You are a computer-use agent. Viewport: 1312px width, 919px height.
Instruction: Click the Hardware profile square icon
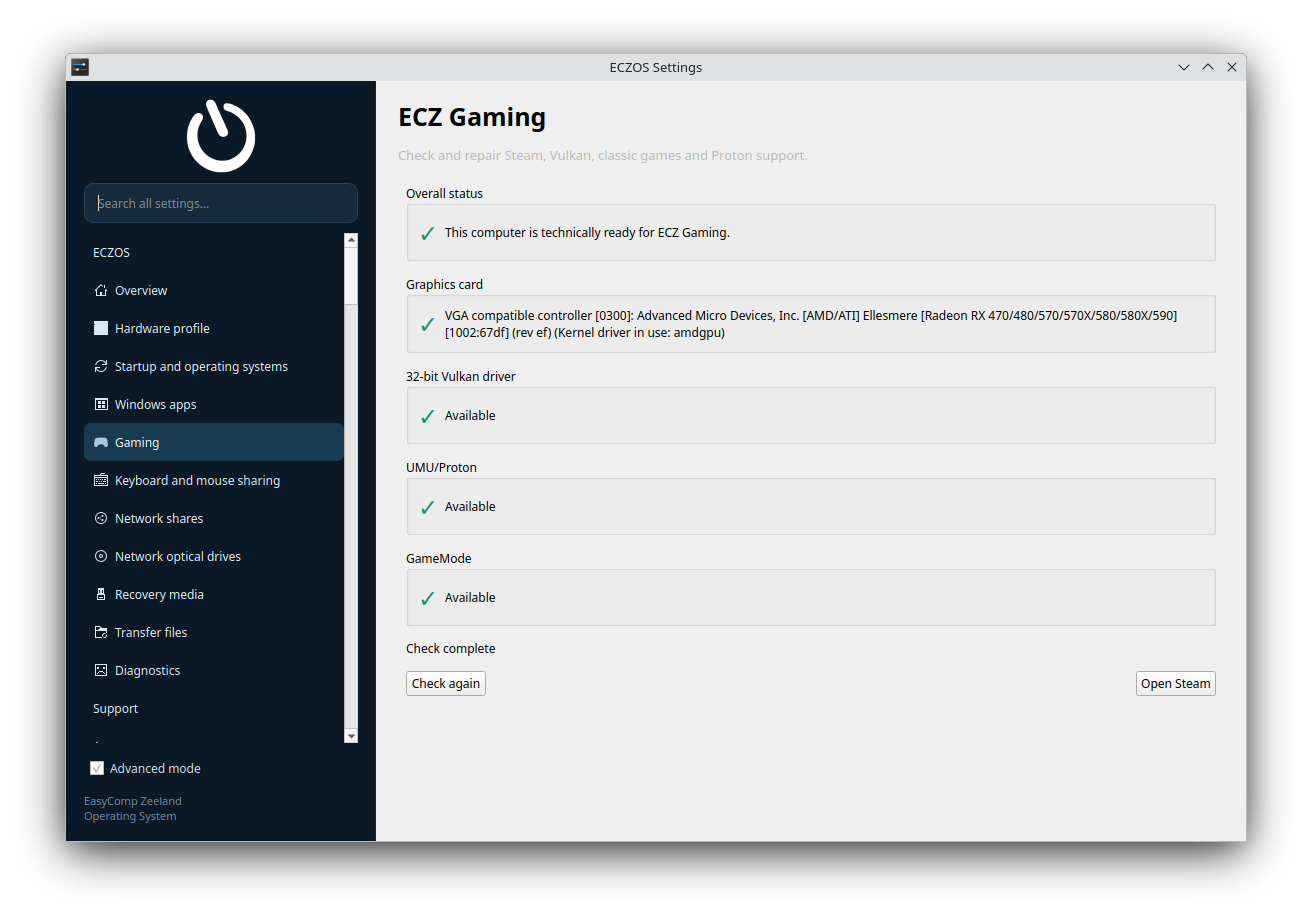click(x=100, y=329)
